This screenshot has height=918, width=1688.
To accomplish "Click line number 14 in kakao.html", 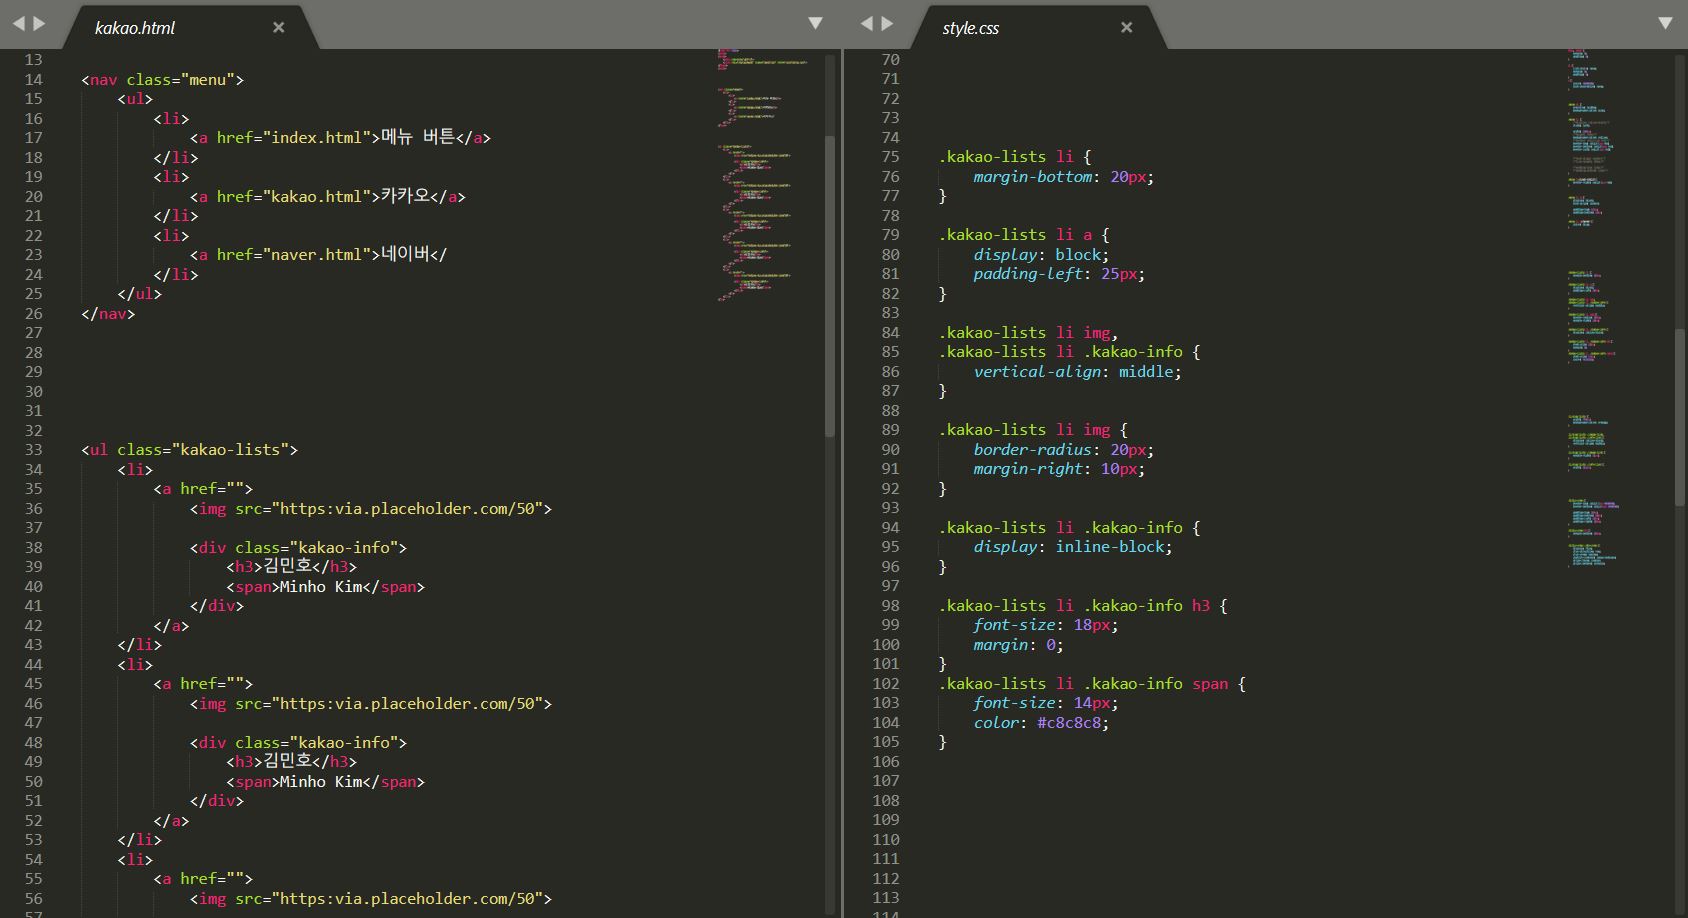I will point(34,80).
